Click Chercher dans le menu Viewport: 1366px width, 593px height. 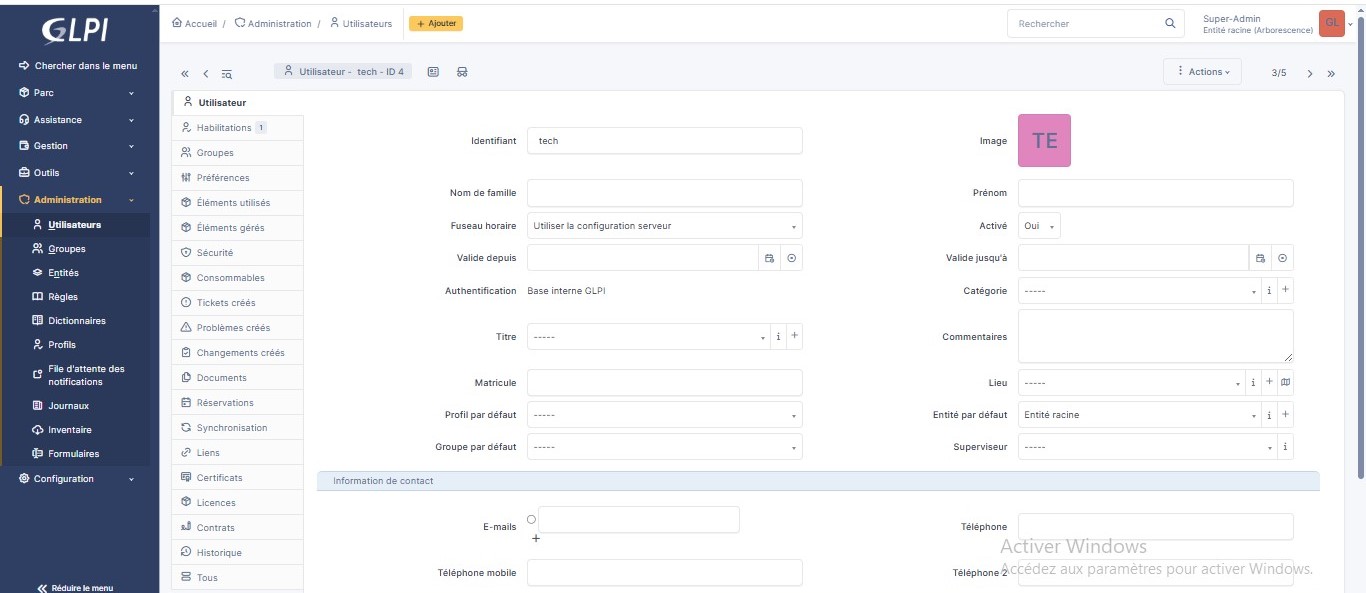click(x=78, y=66)
